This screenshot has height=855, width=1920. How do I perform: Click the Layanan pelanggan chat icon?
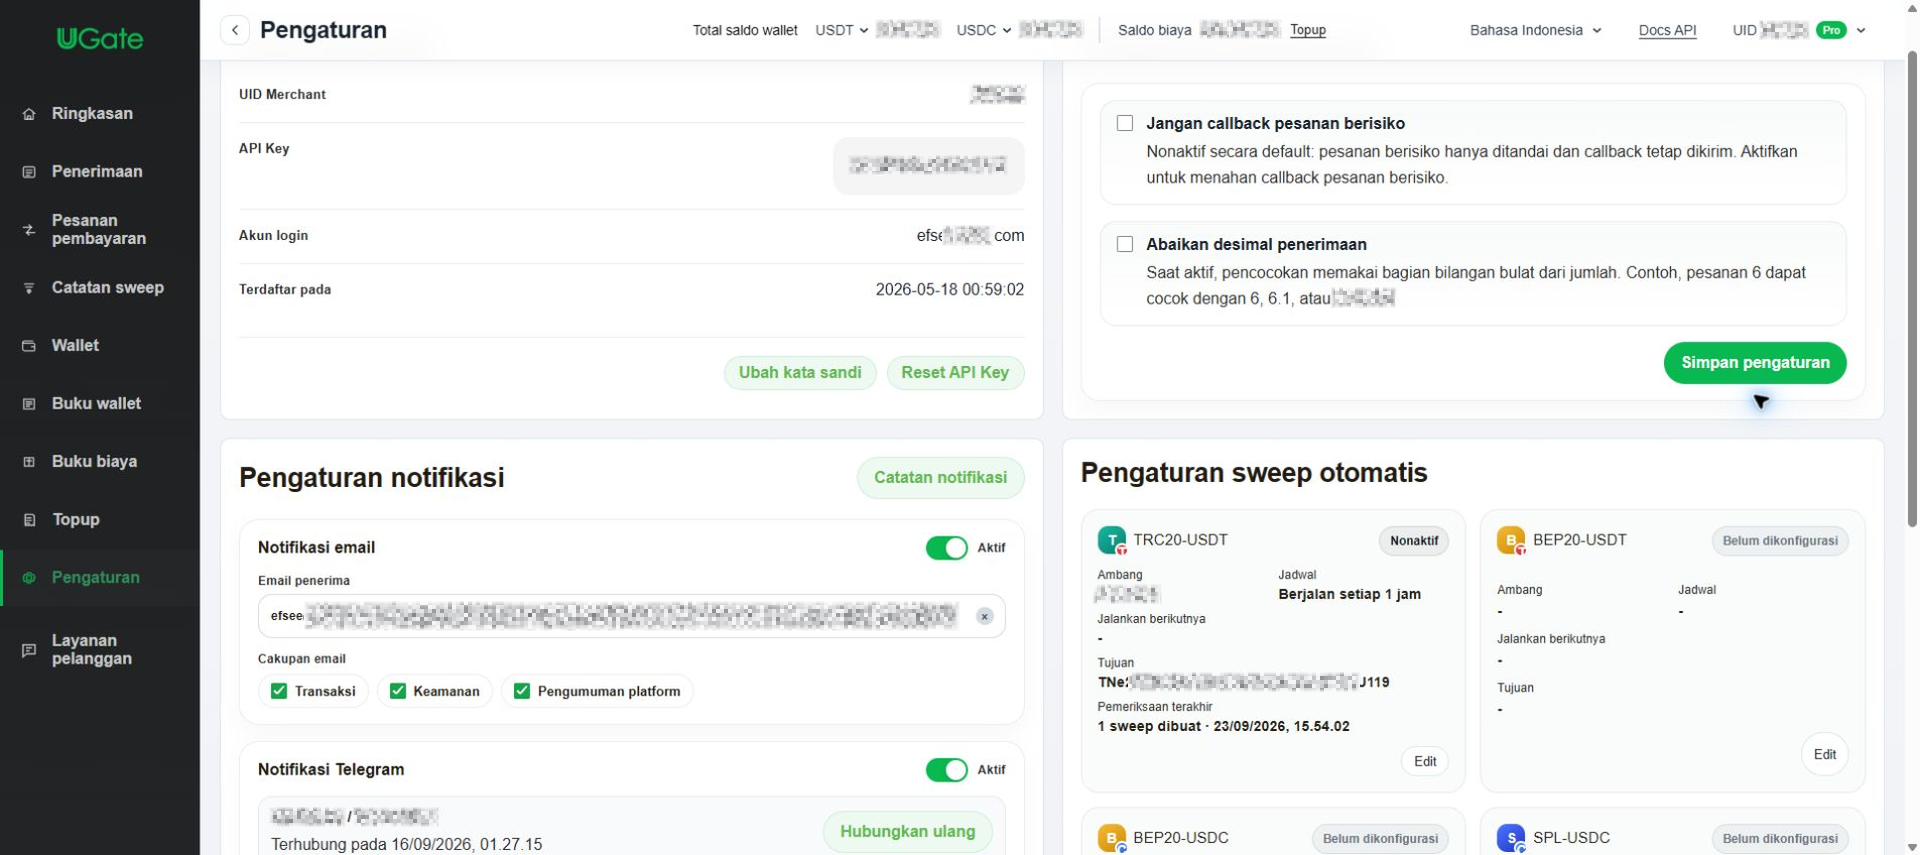(29, 650)
